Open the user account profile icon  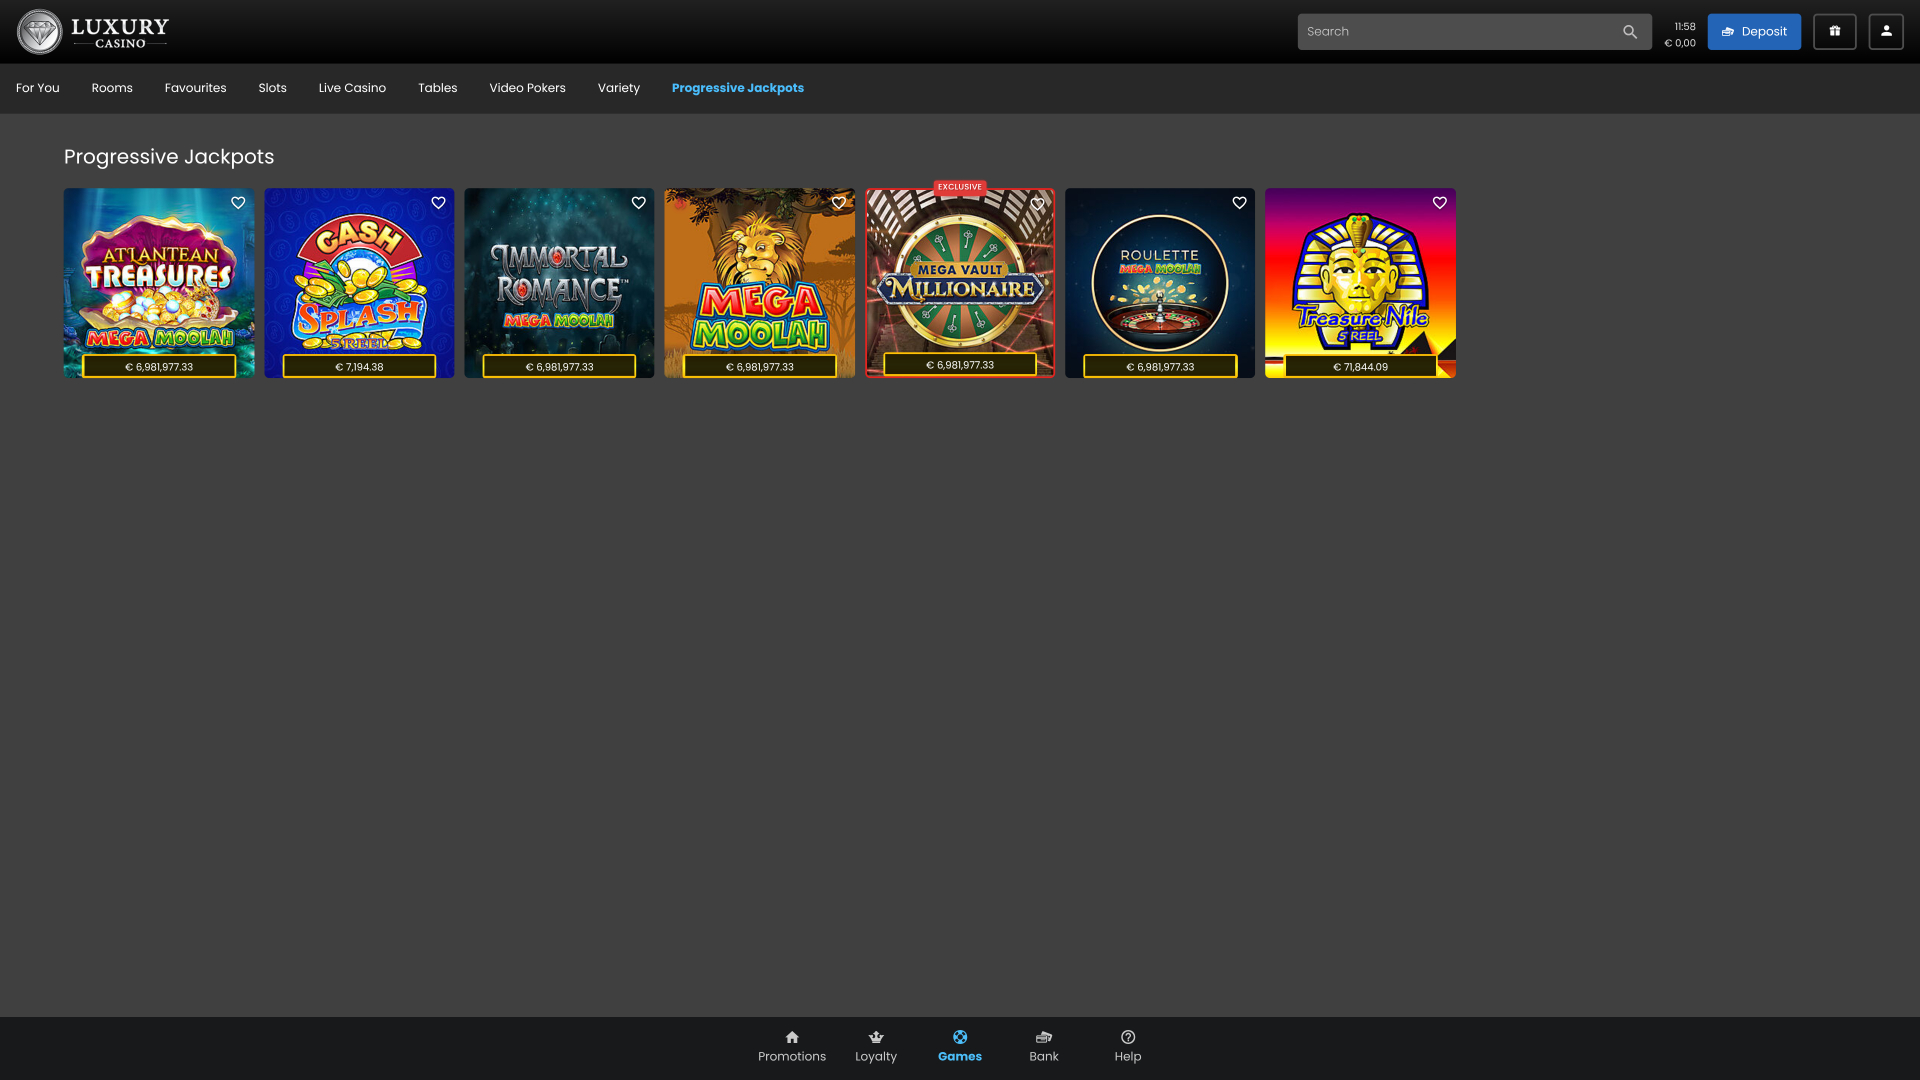pos(1886,32)
